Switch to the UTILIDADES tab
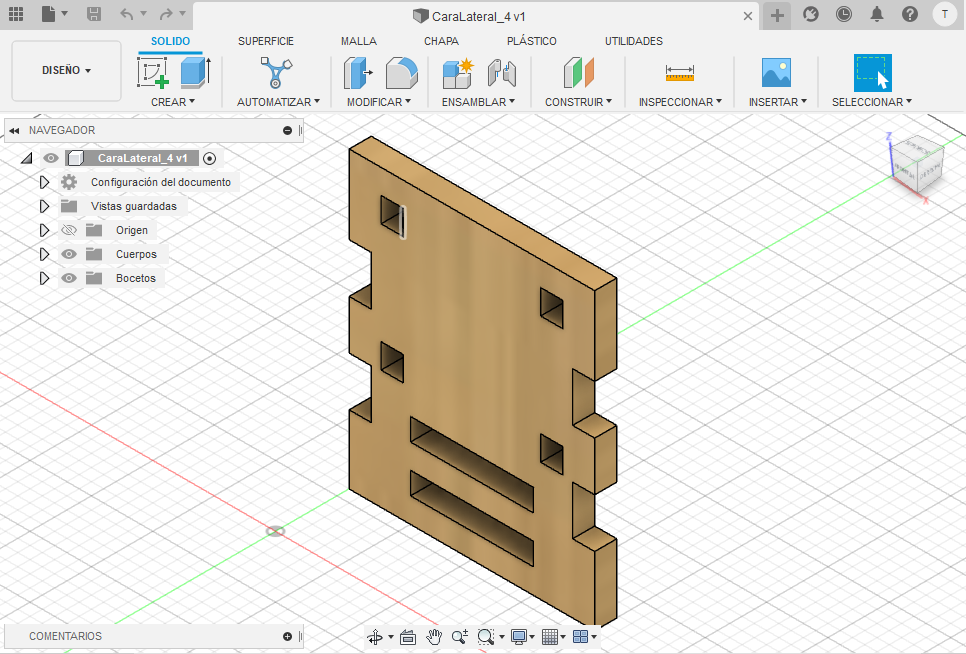 pyautogui.click(x=633, y=41)
